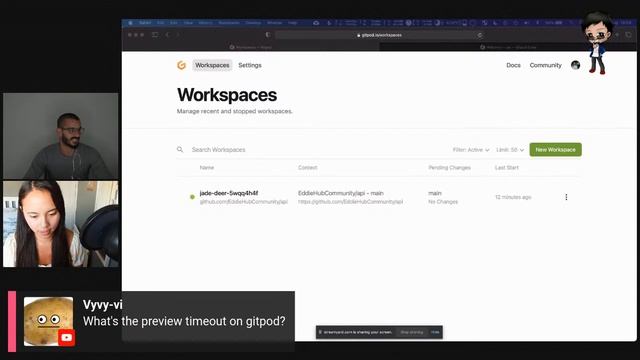
Task: Click the potato avatar of Vyvy-vi
Action: click(x=48, y=321)
